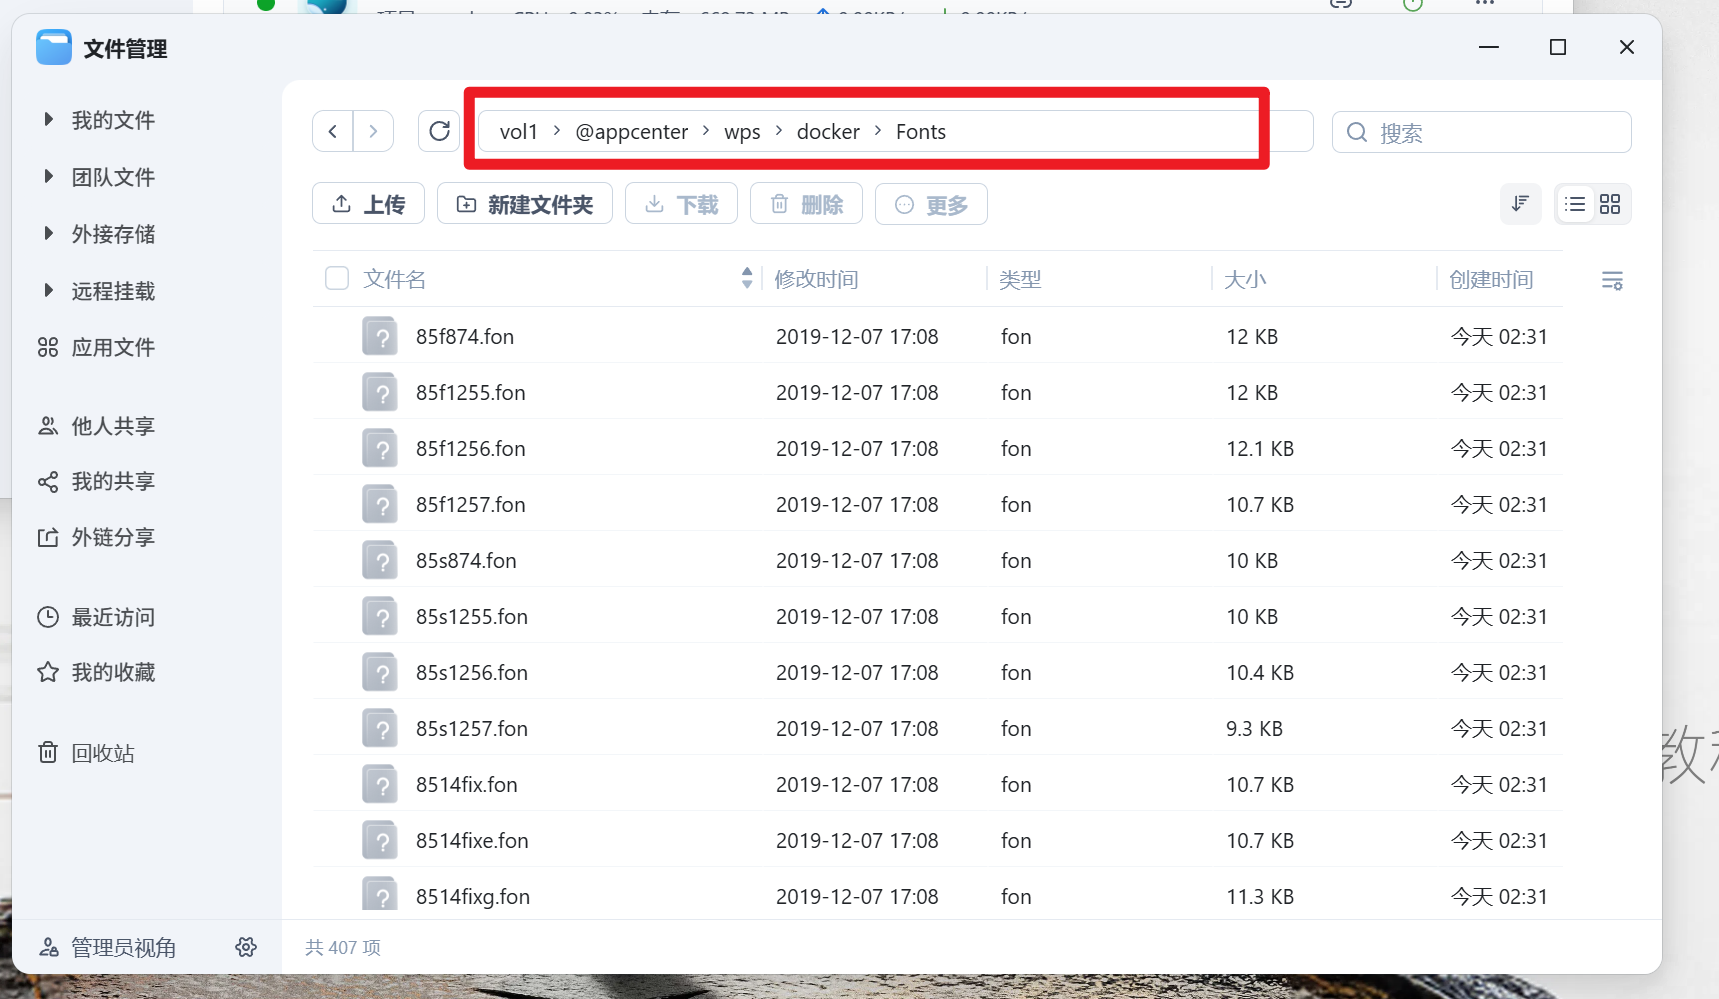Open the sort order icon button
Screen dimensions: 1719x999
(1520, 204)
